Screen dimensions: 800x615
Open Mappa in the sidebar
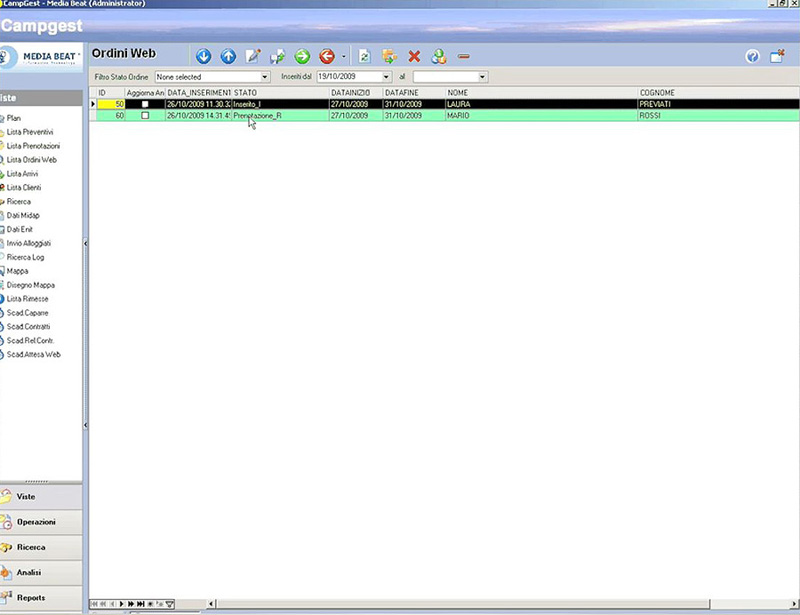coord(17,271)
